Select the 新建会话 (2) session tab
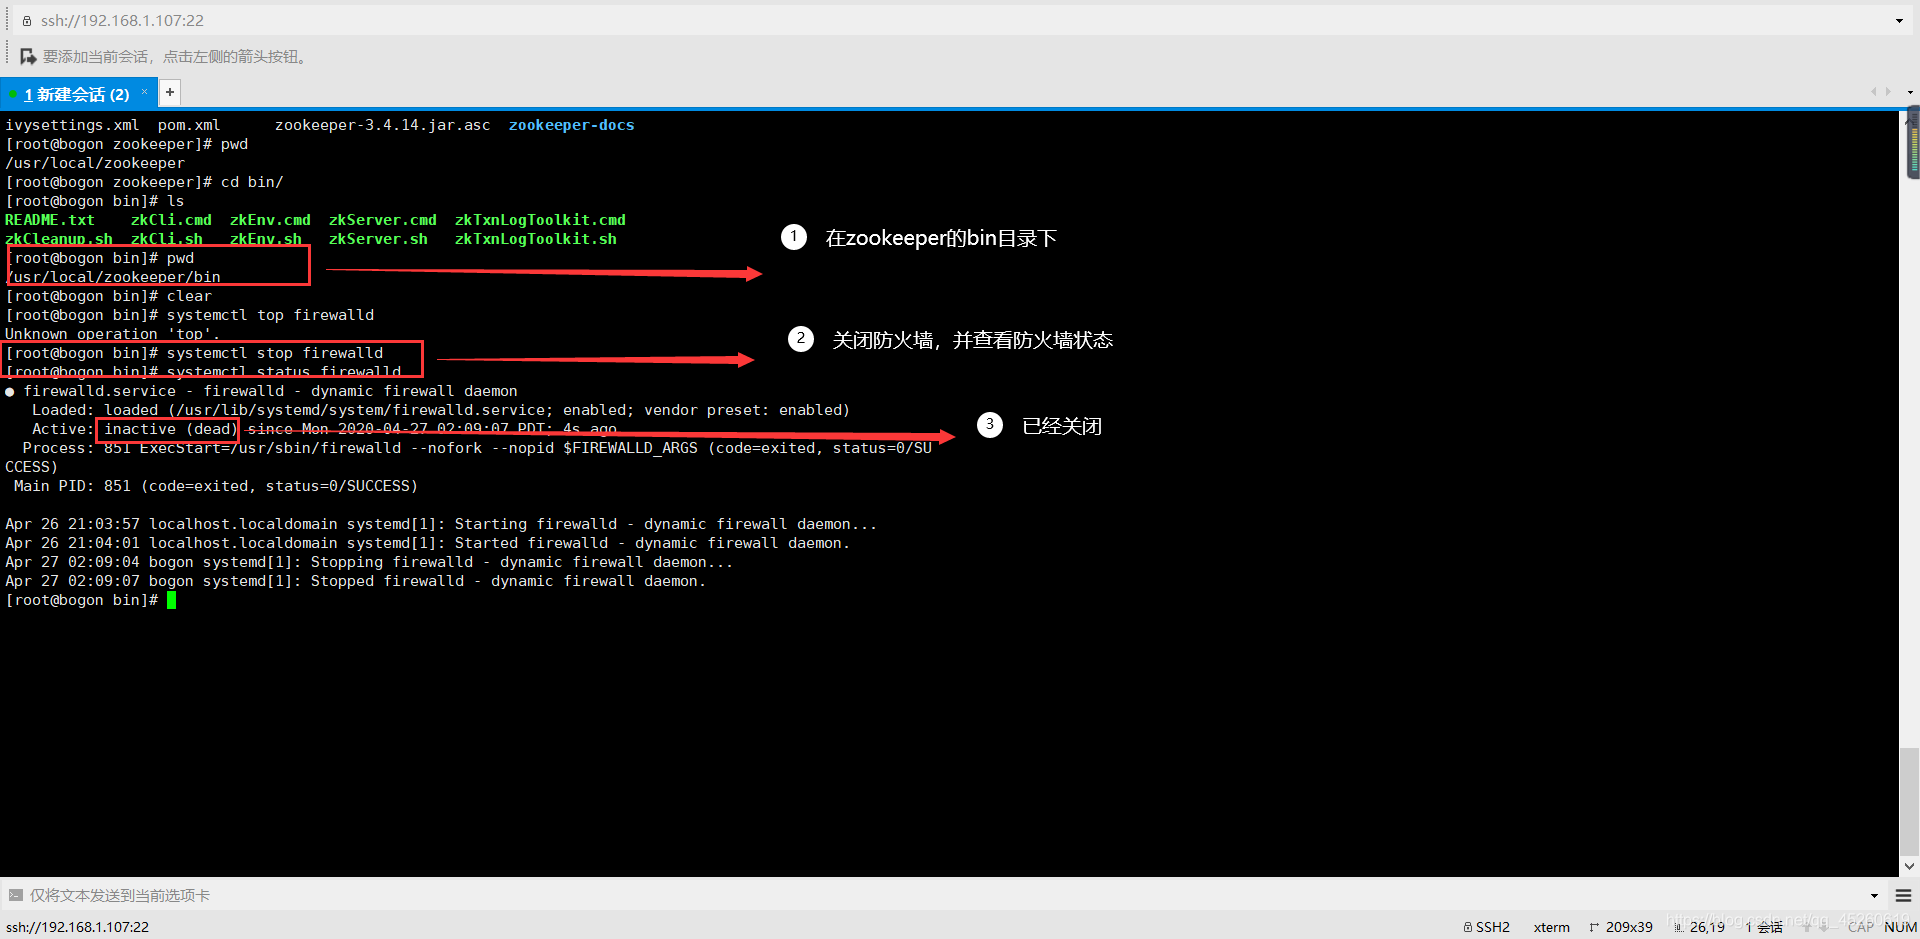1920x939 pixels. tap(77, 94)
